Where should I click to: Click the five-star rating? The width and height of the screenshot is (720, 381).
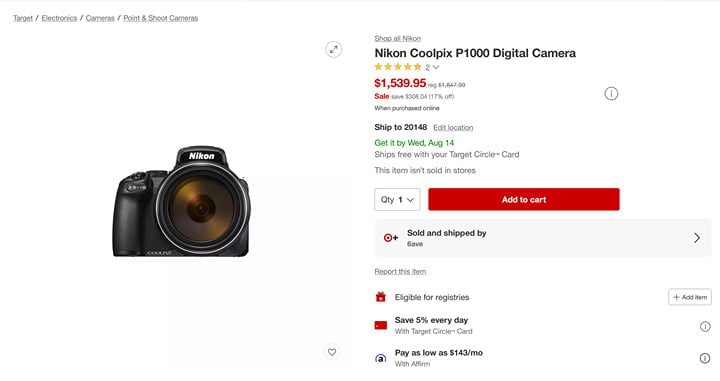point(398,67)
